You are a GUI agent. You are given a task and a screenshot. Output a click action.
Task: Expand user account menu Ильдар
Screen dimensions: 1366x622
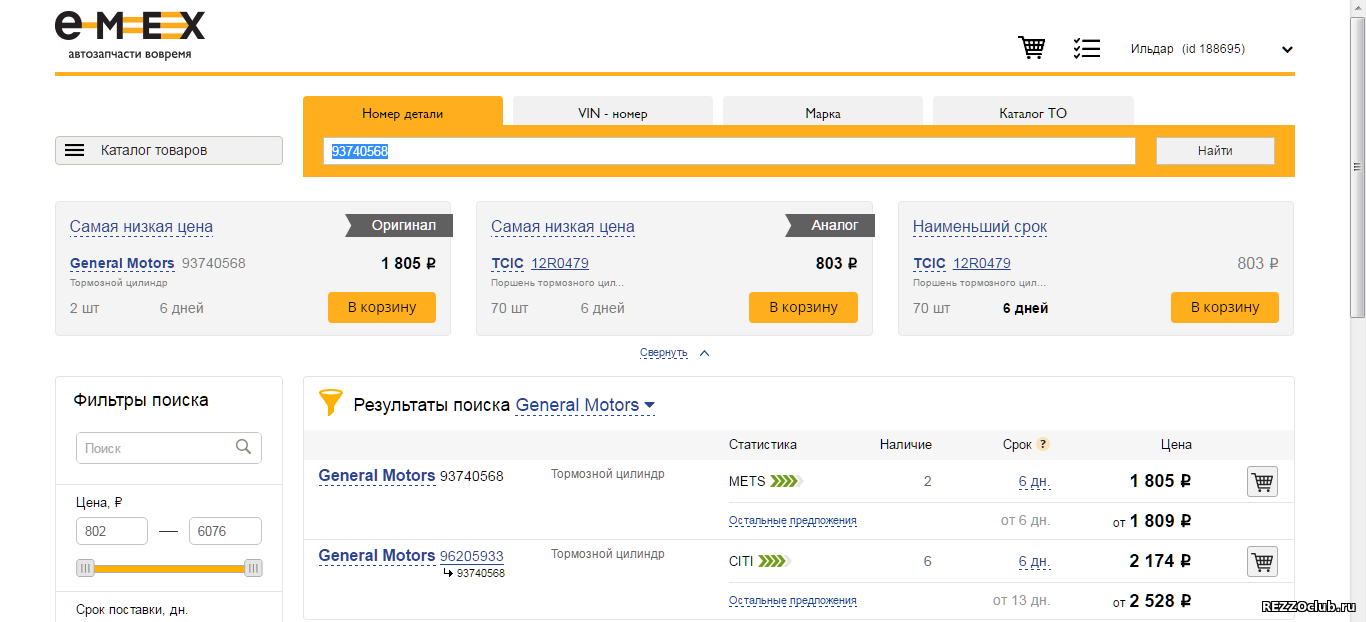(1287, 49)
